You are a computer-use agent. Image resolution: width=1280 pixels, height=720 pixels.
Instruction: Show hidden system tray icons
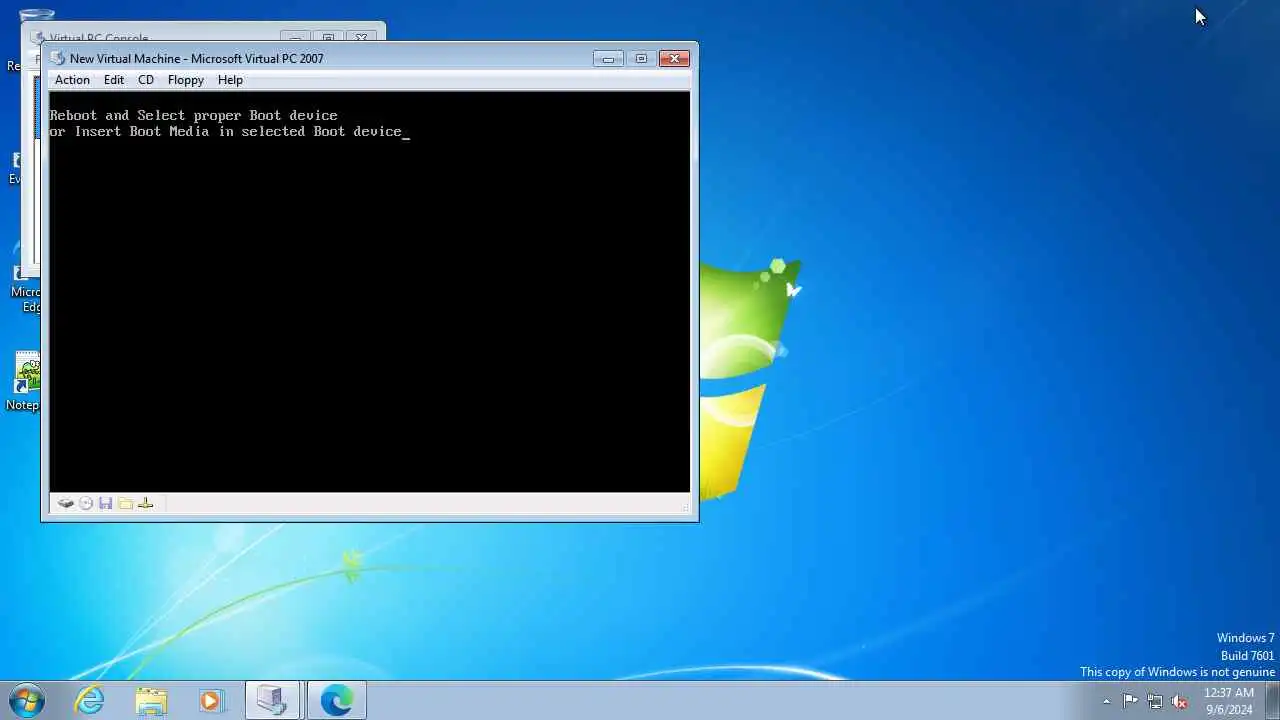tap(1106, 702)
